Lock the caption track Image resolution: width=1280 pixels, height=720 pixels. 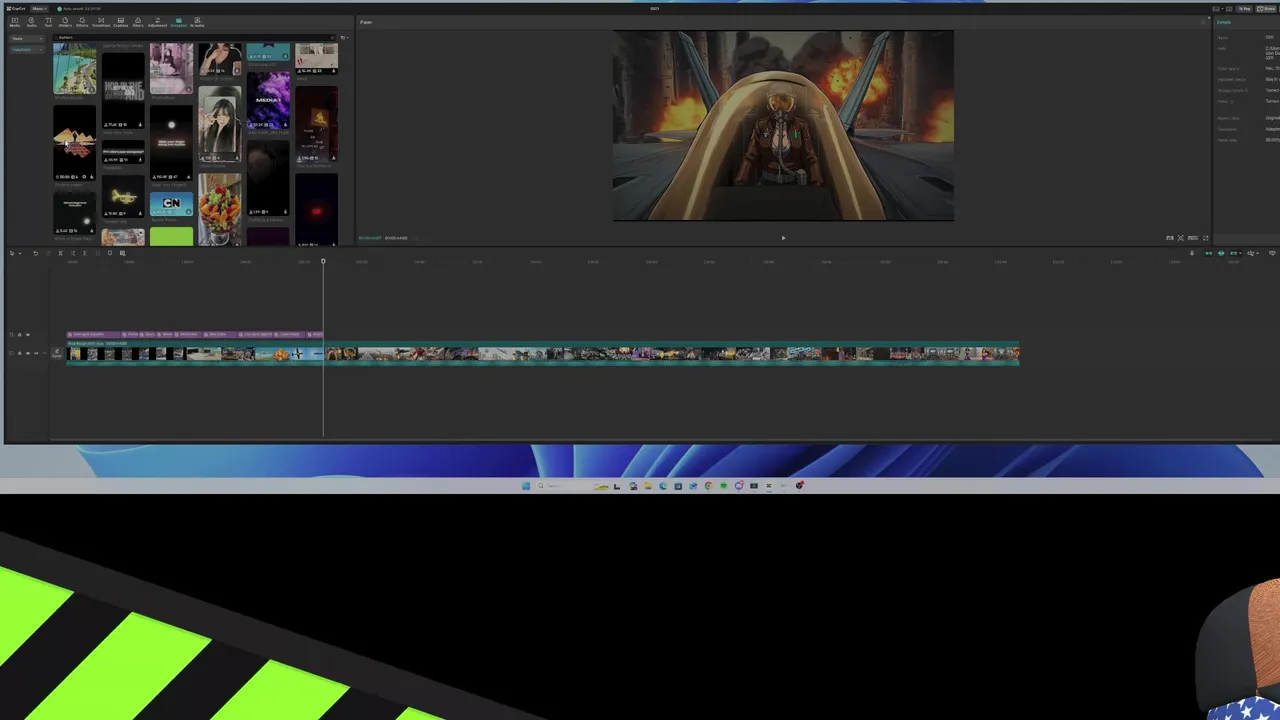click(20, 334)
